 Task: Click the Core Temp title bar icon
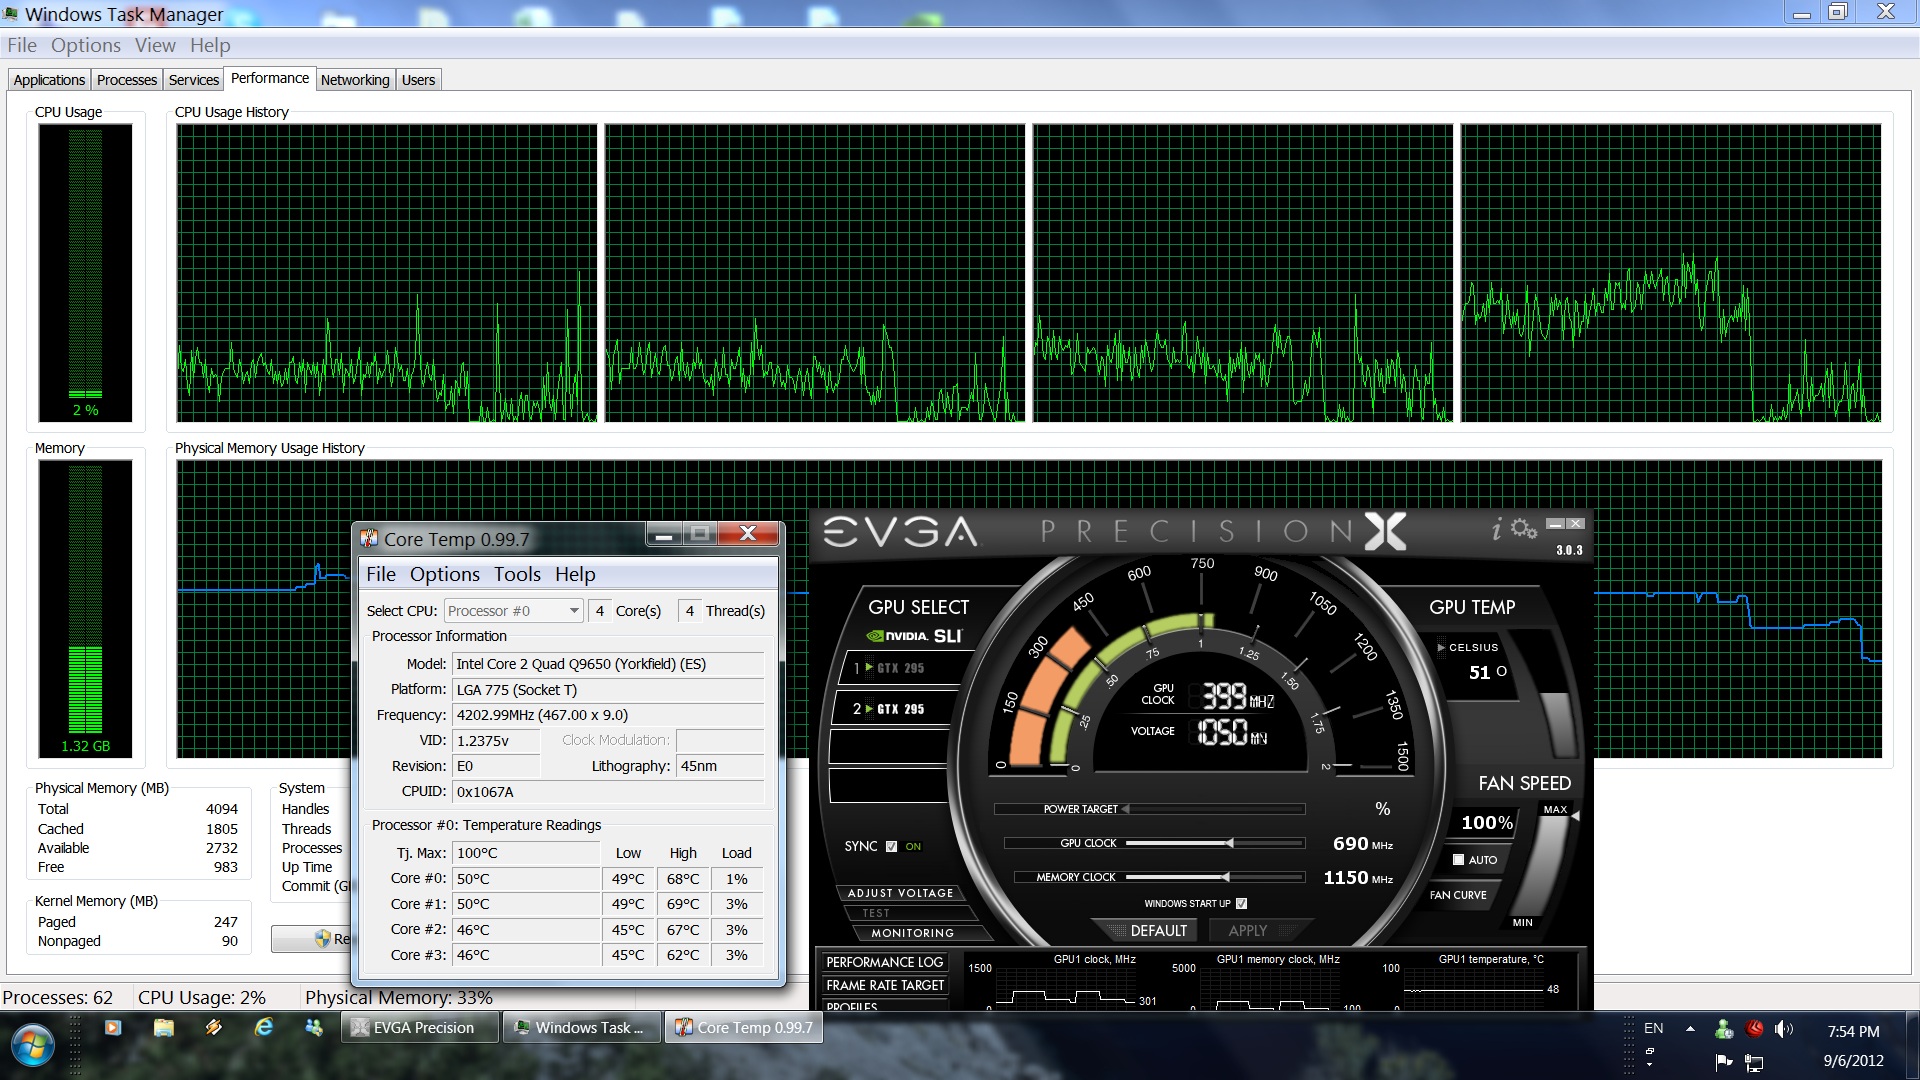click(x=369, y=539)
